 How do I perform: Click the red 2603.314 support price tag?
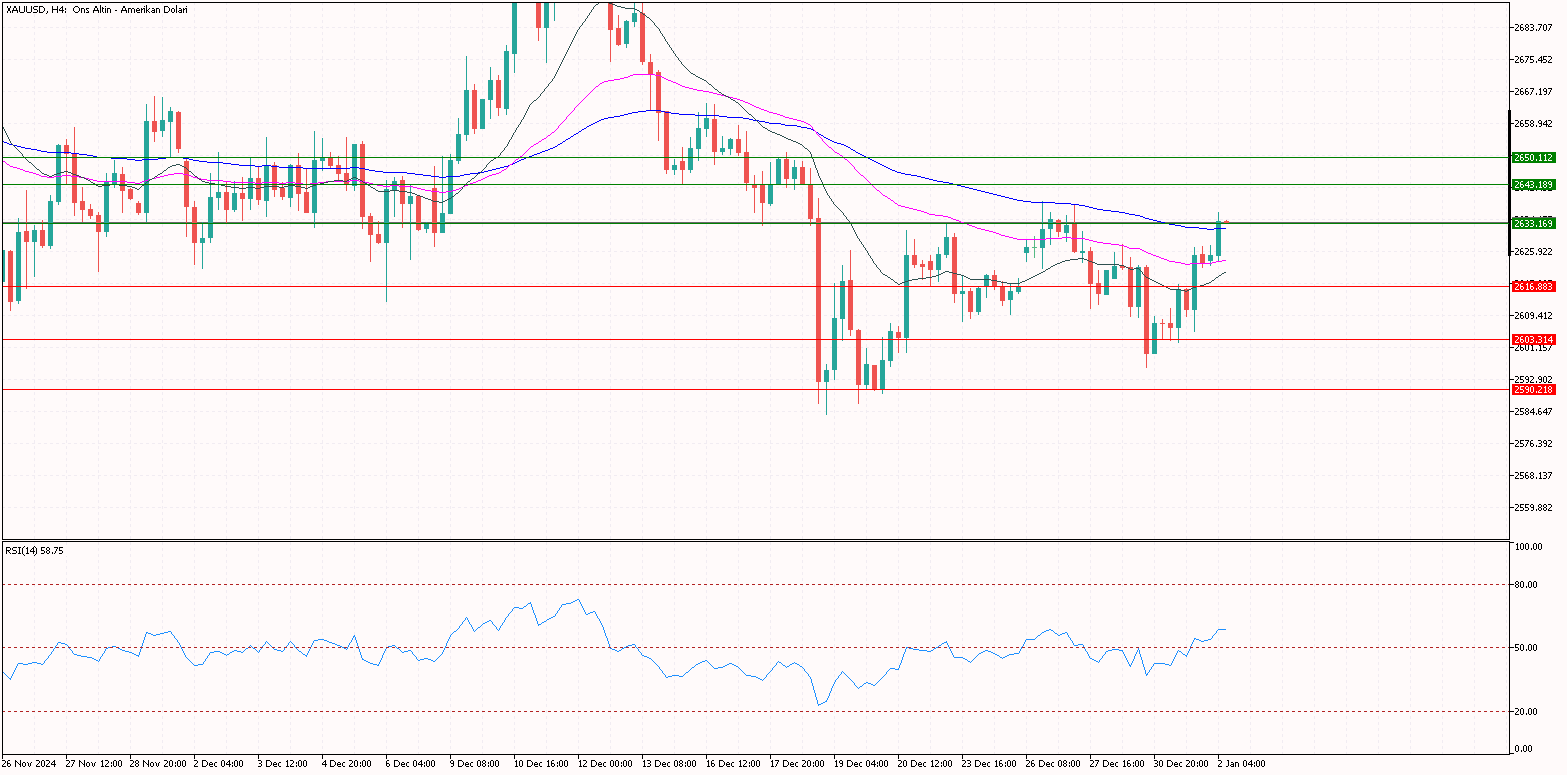pyautogui.click(x=1533, y=340)
